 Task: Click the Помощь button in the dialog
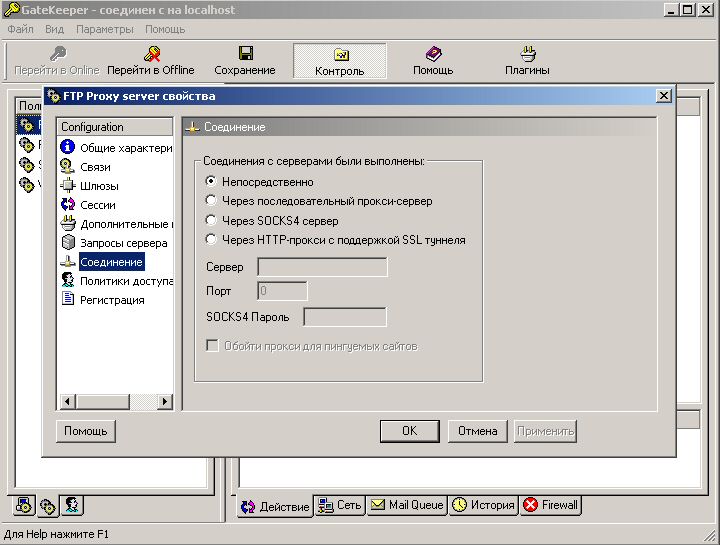86,431
